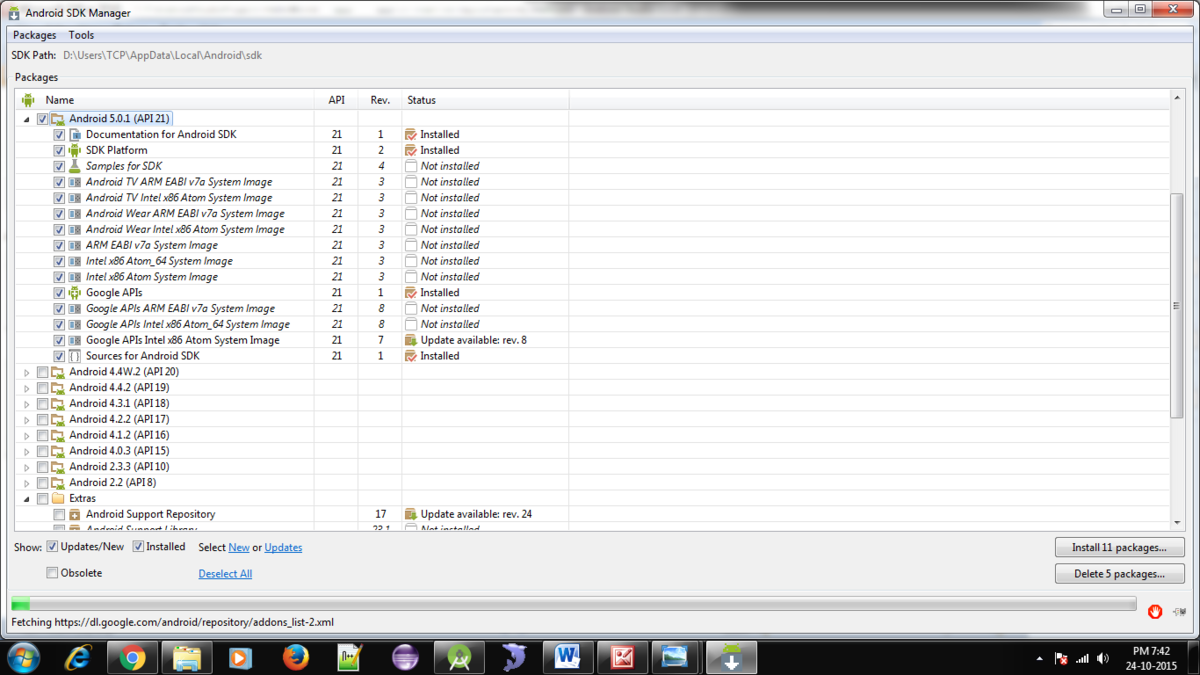Click the installed status icon for SDK Platform

[x=411, y=150]
